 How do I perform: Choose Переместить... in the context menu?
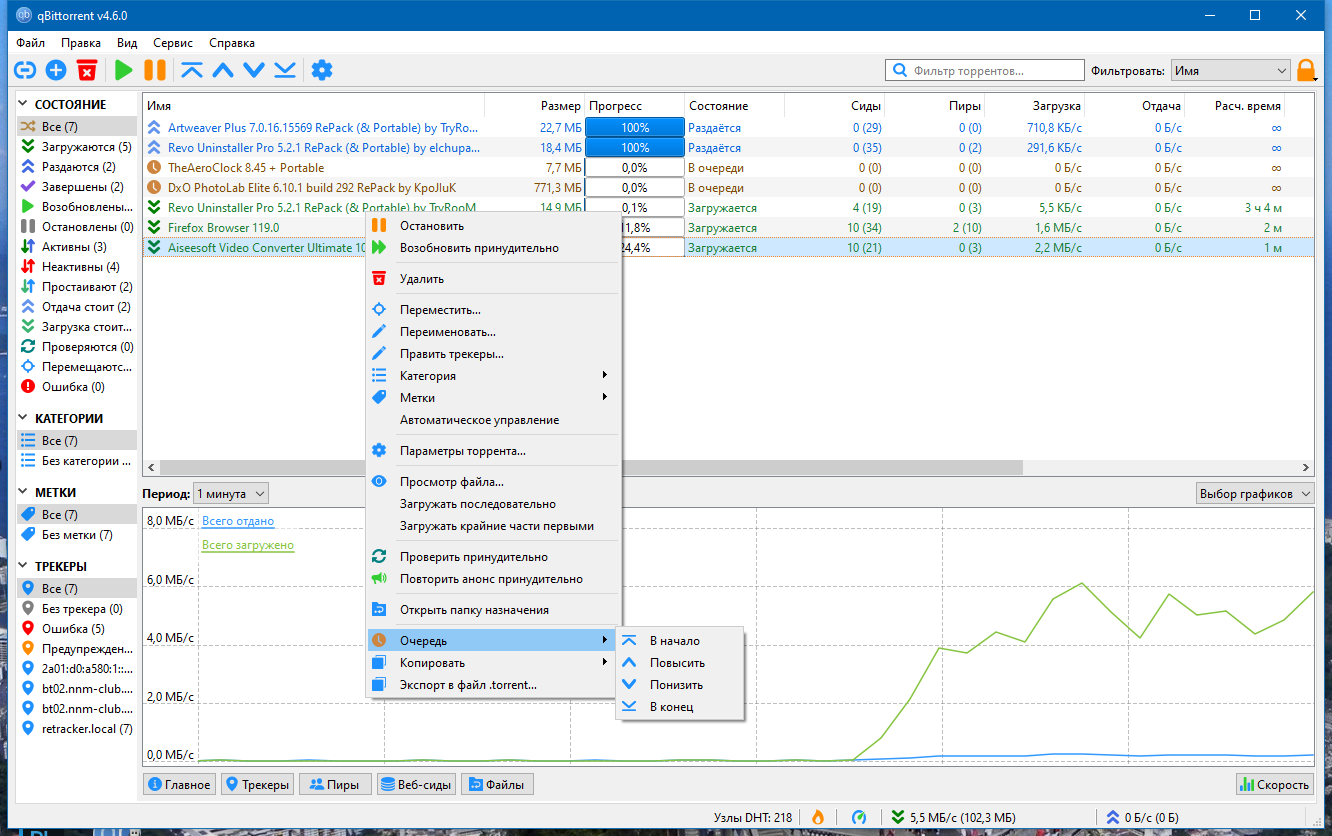pyautogui.click(x=494, y=310)
